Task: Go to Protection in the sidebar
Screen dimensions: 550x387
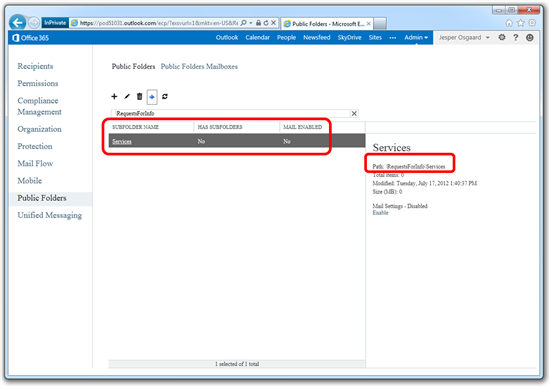Action: click(x=35, y=146)
